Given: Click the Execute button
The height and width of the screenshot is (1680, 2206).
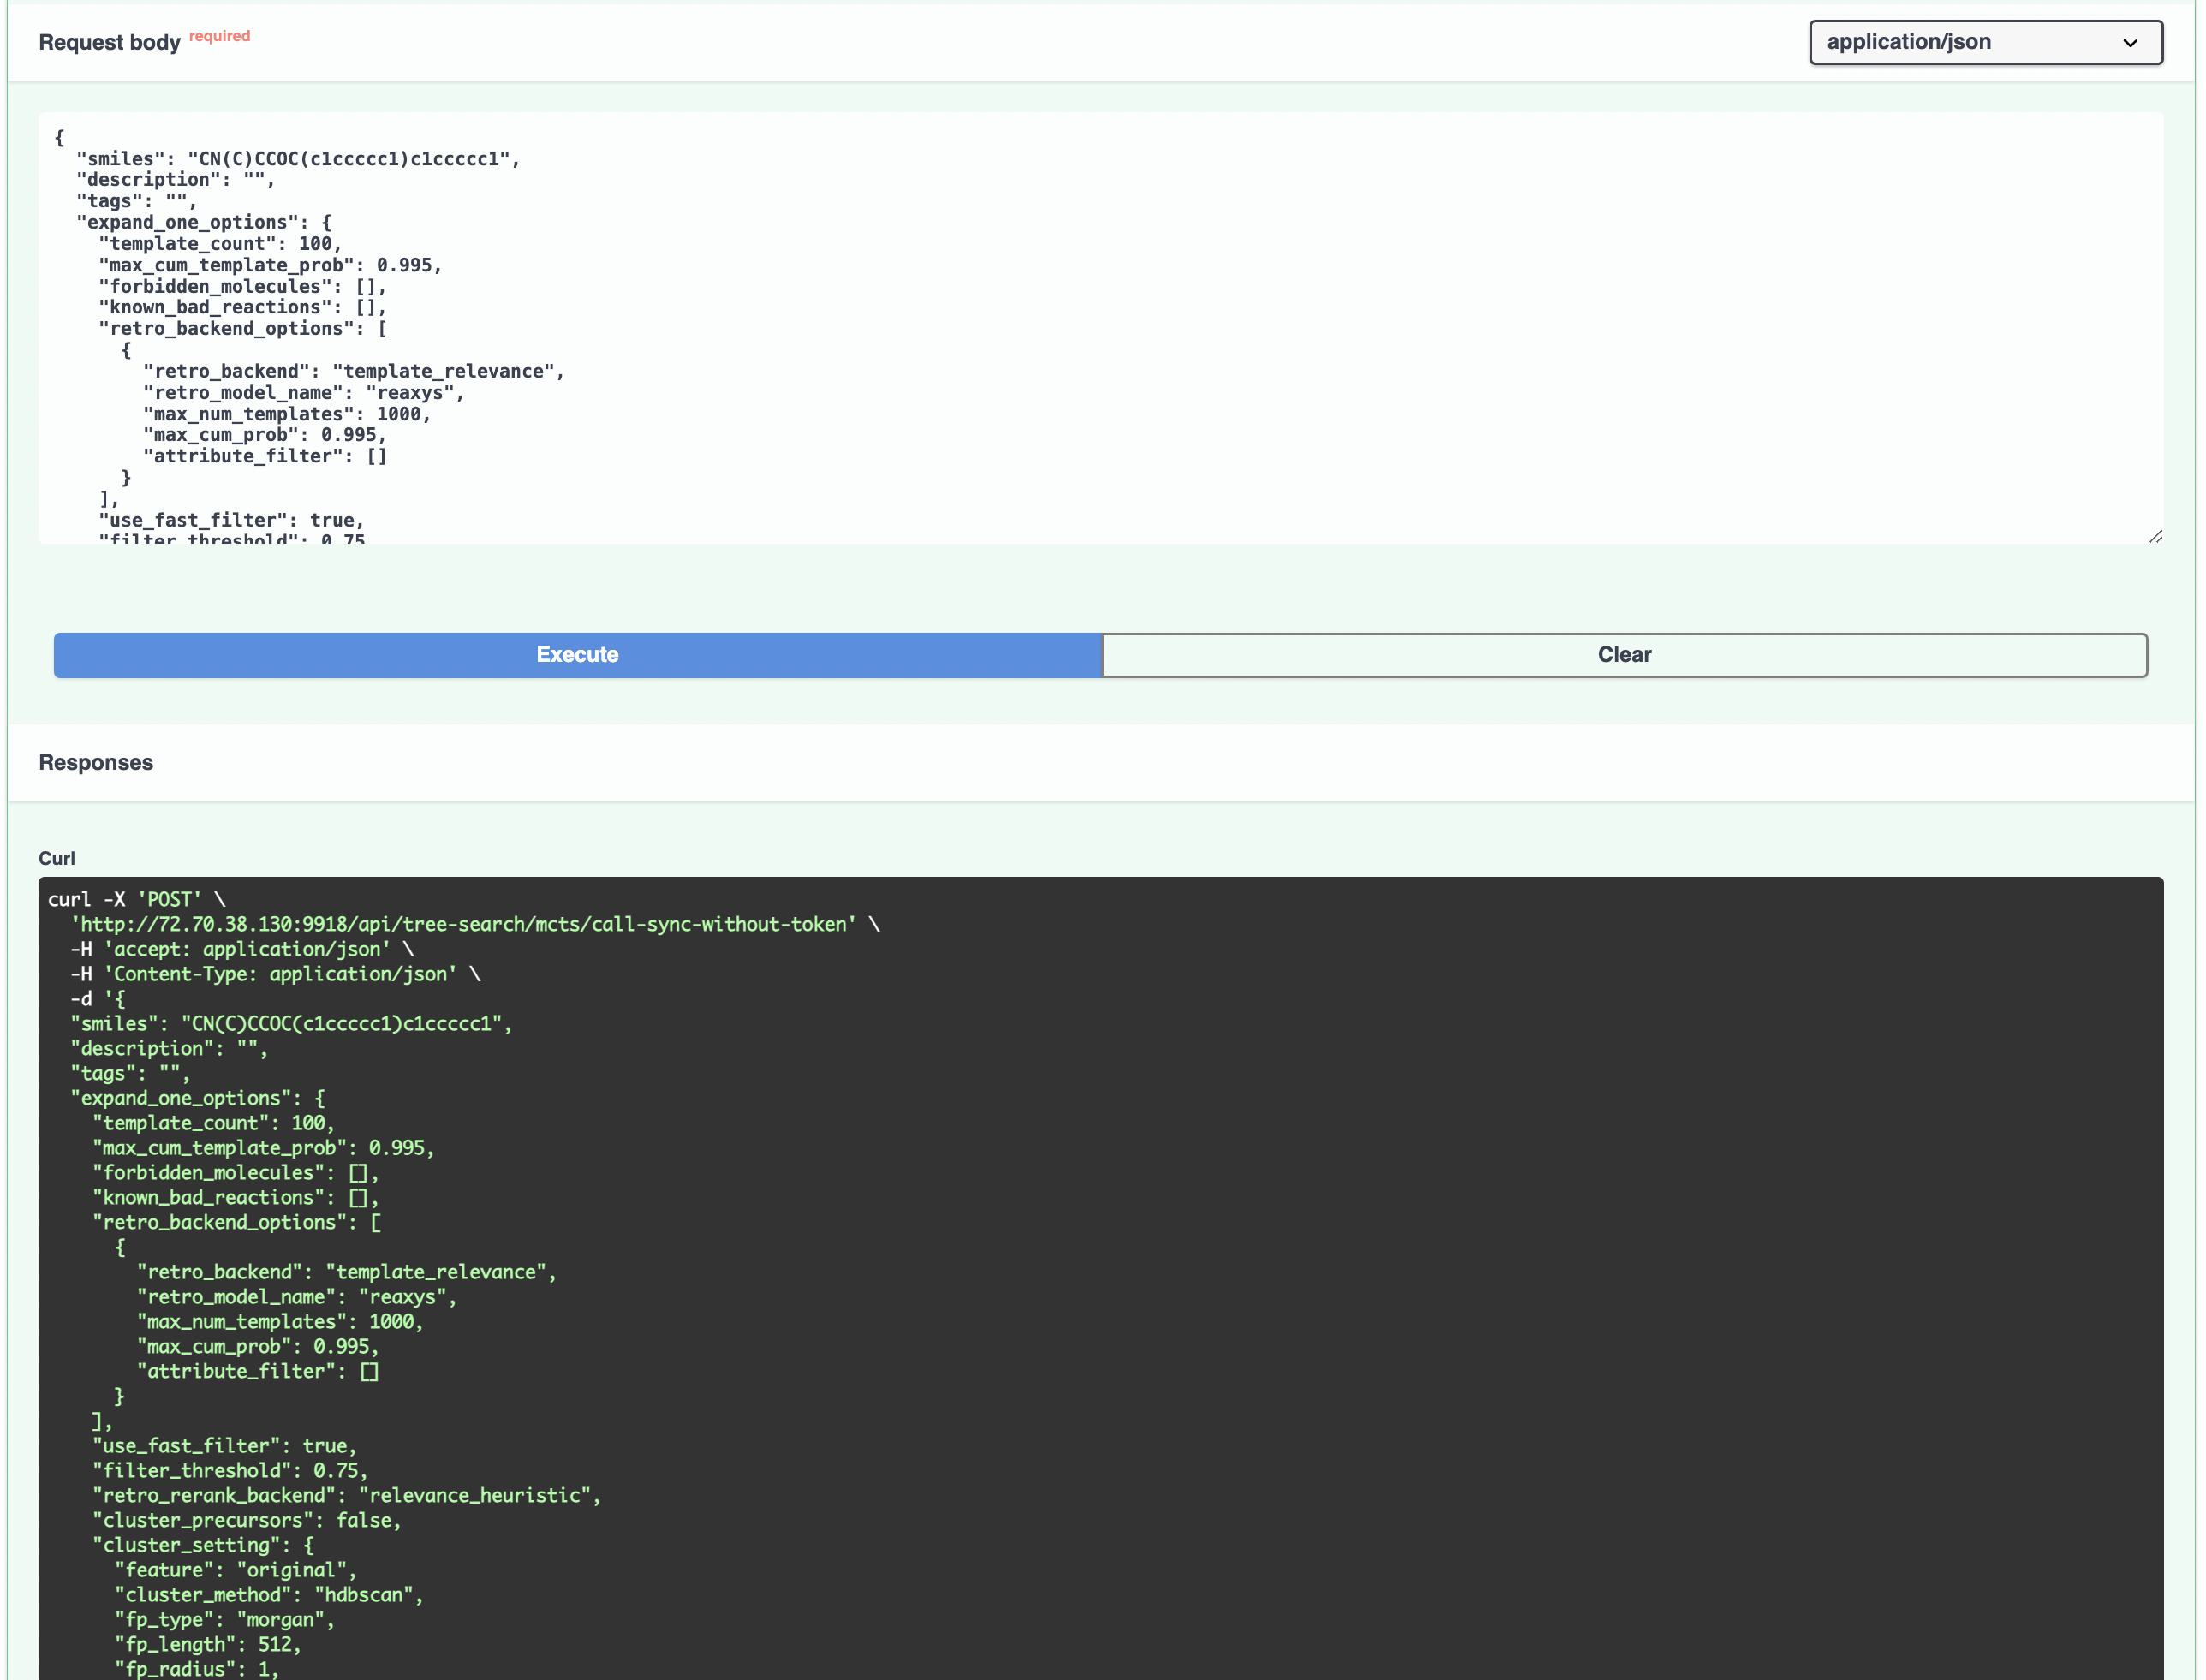Looking at the screenshot, I should [578, 655].
